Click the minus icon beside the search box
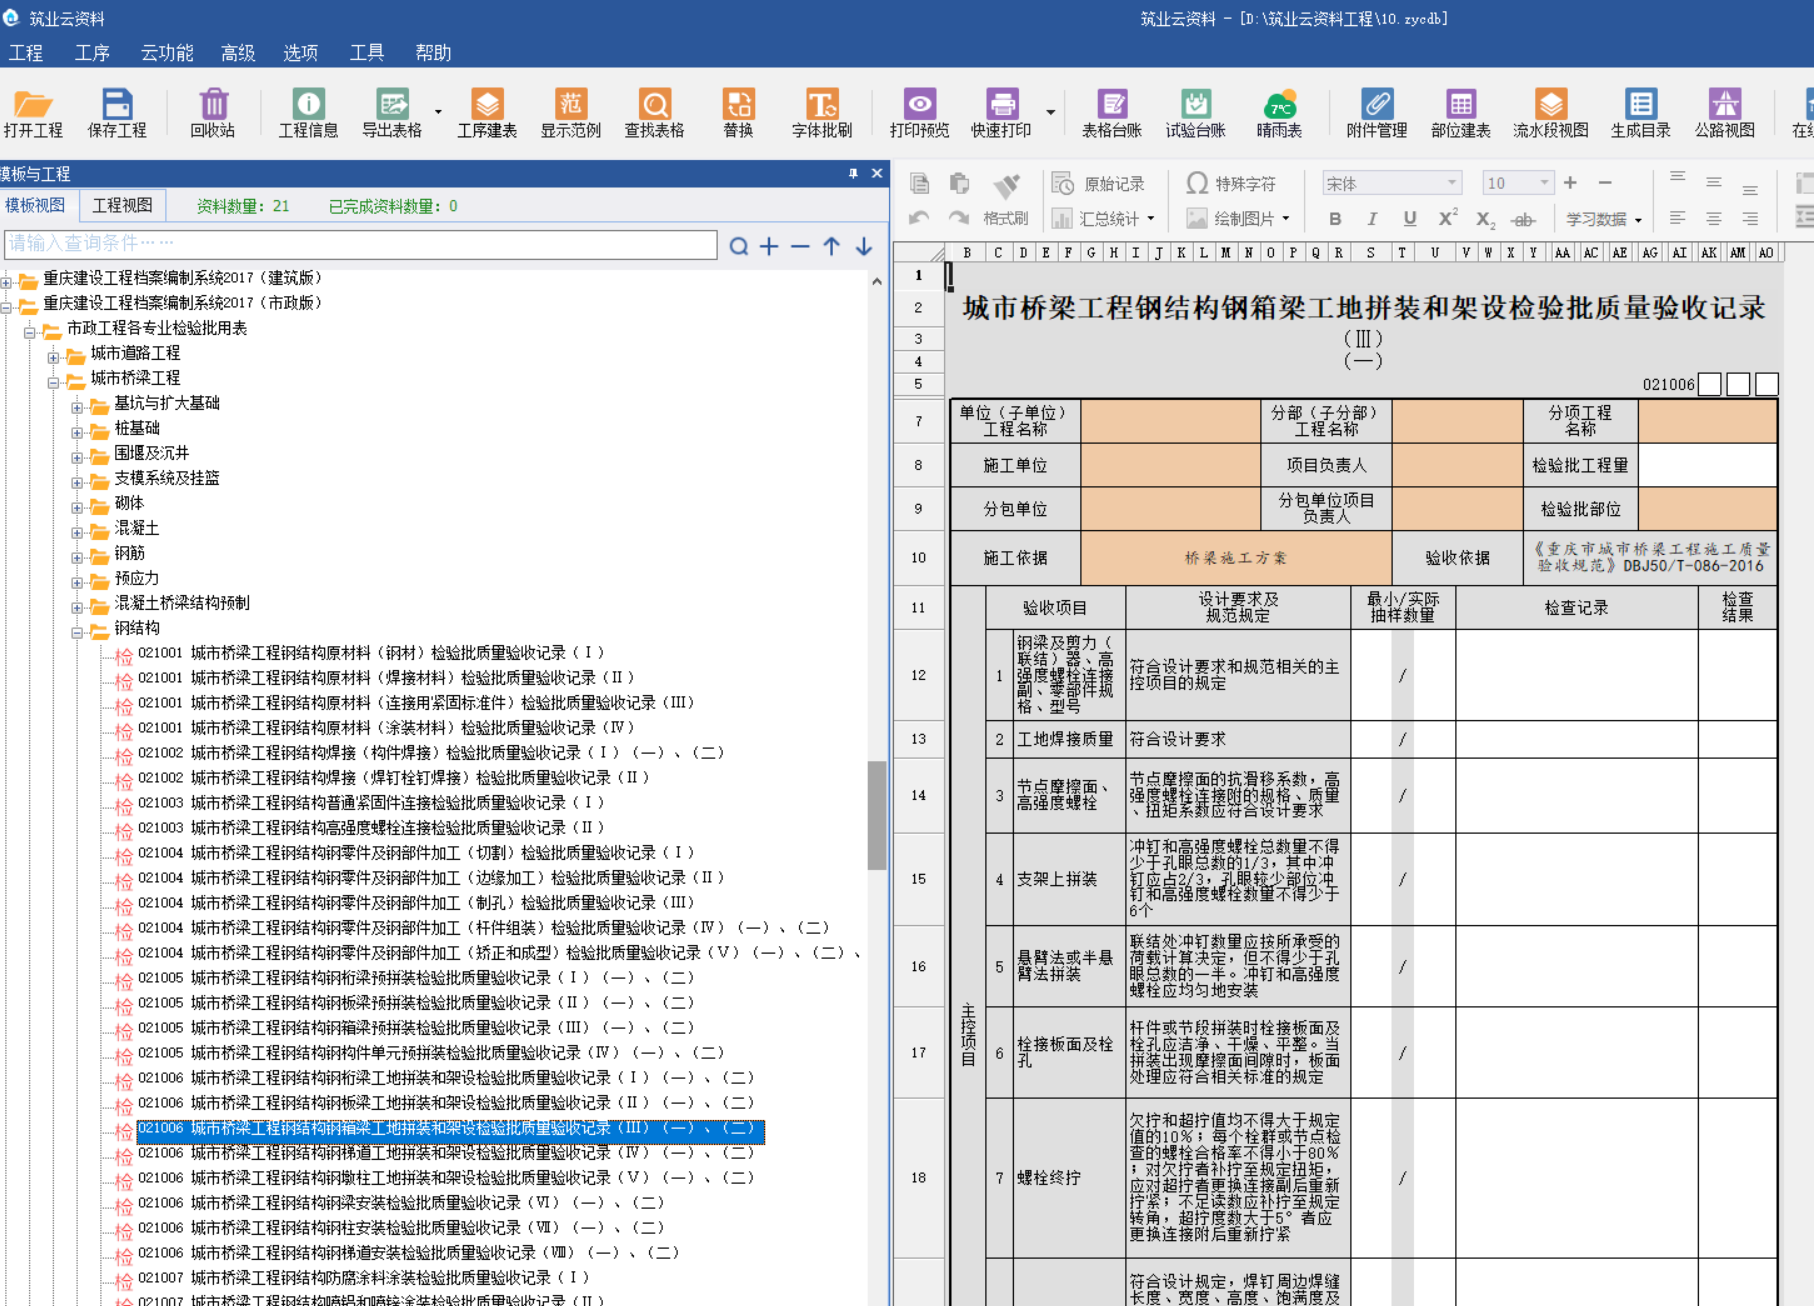This screenshot has height=1306, width=1814. 800,246
